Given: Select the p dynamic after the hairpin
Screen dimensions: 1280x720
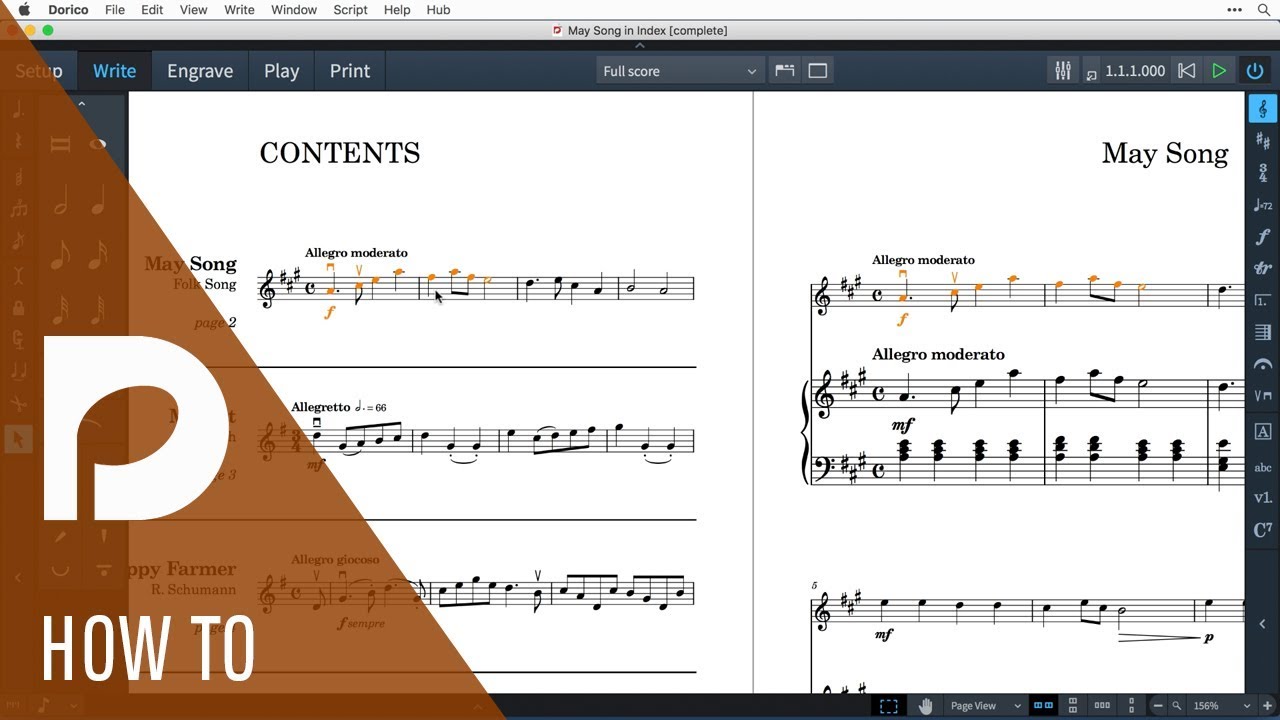Looking at the screenshot, I should tap(1208, 637).
